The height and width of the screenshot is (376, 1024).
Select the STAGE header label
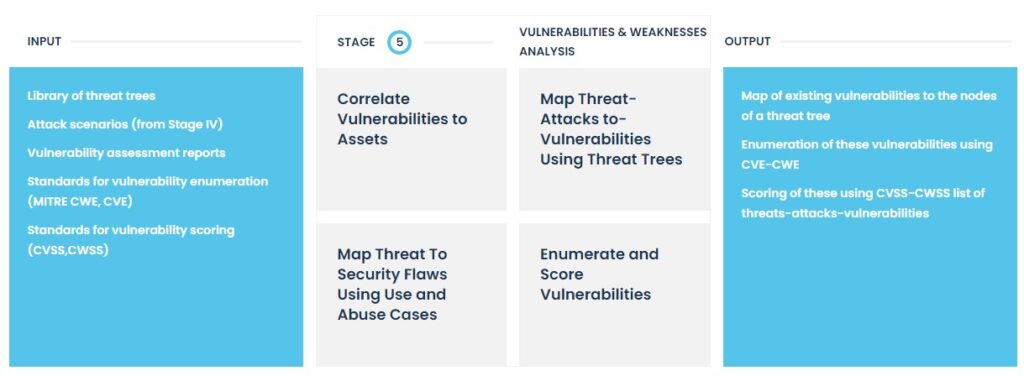pos(356,42)
